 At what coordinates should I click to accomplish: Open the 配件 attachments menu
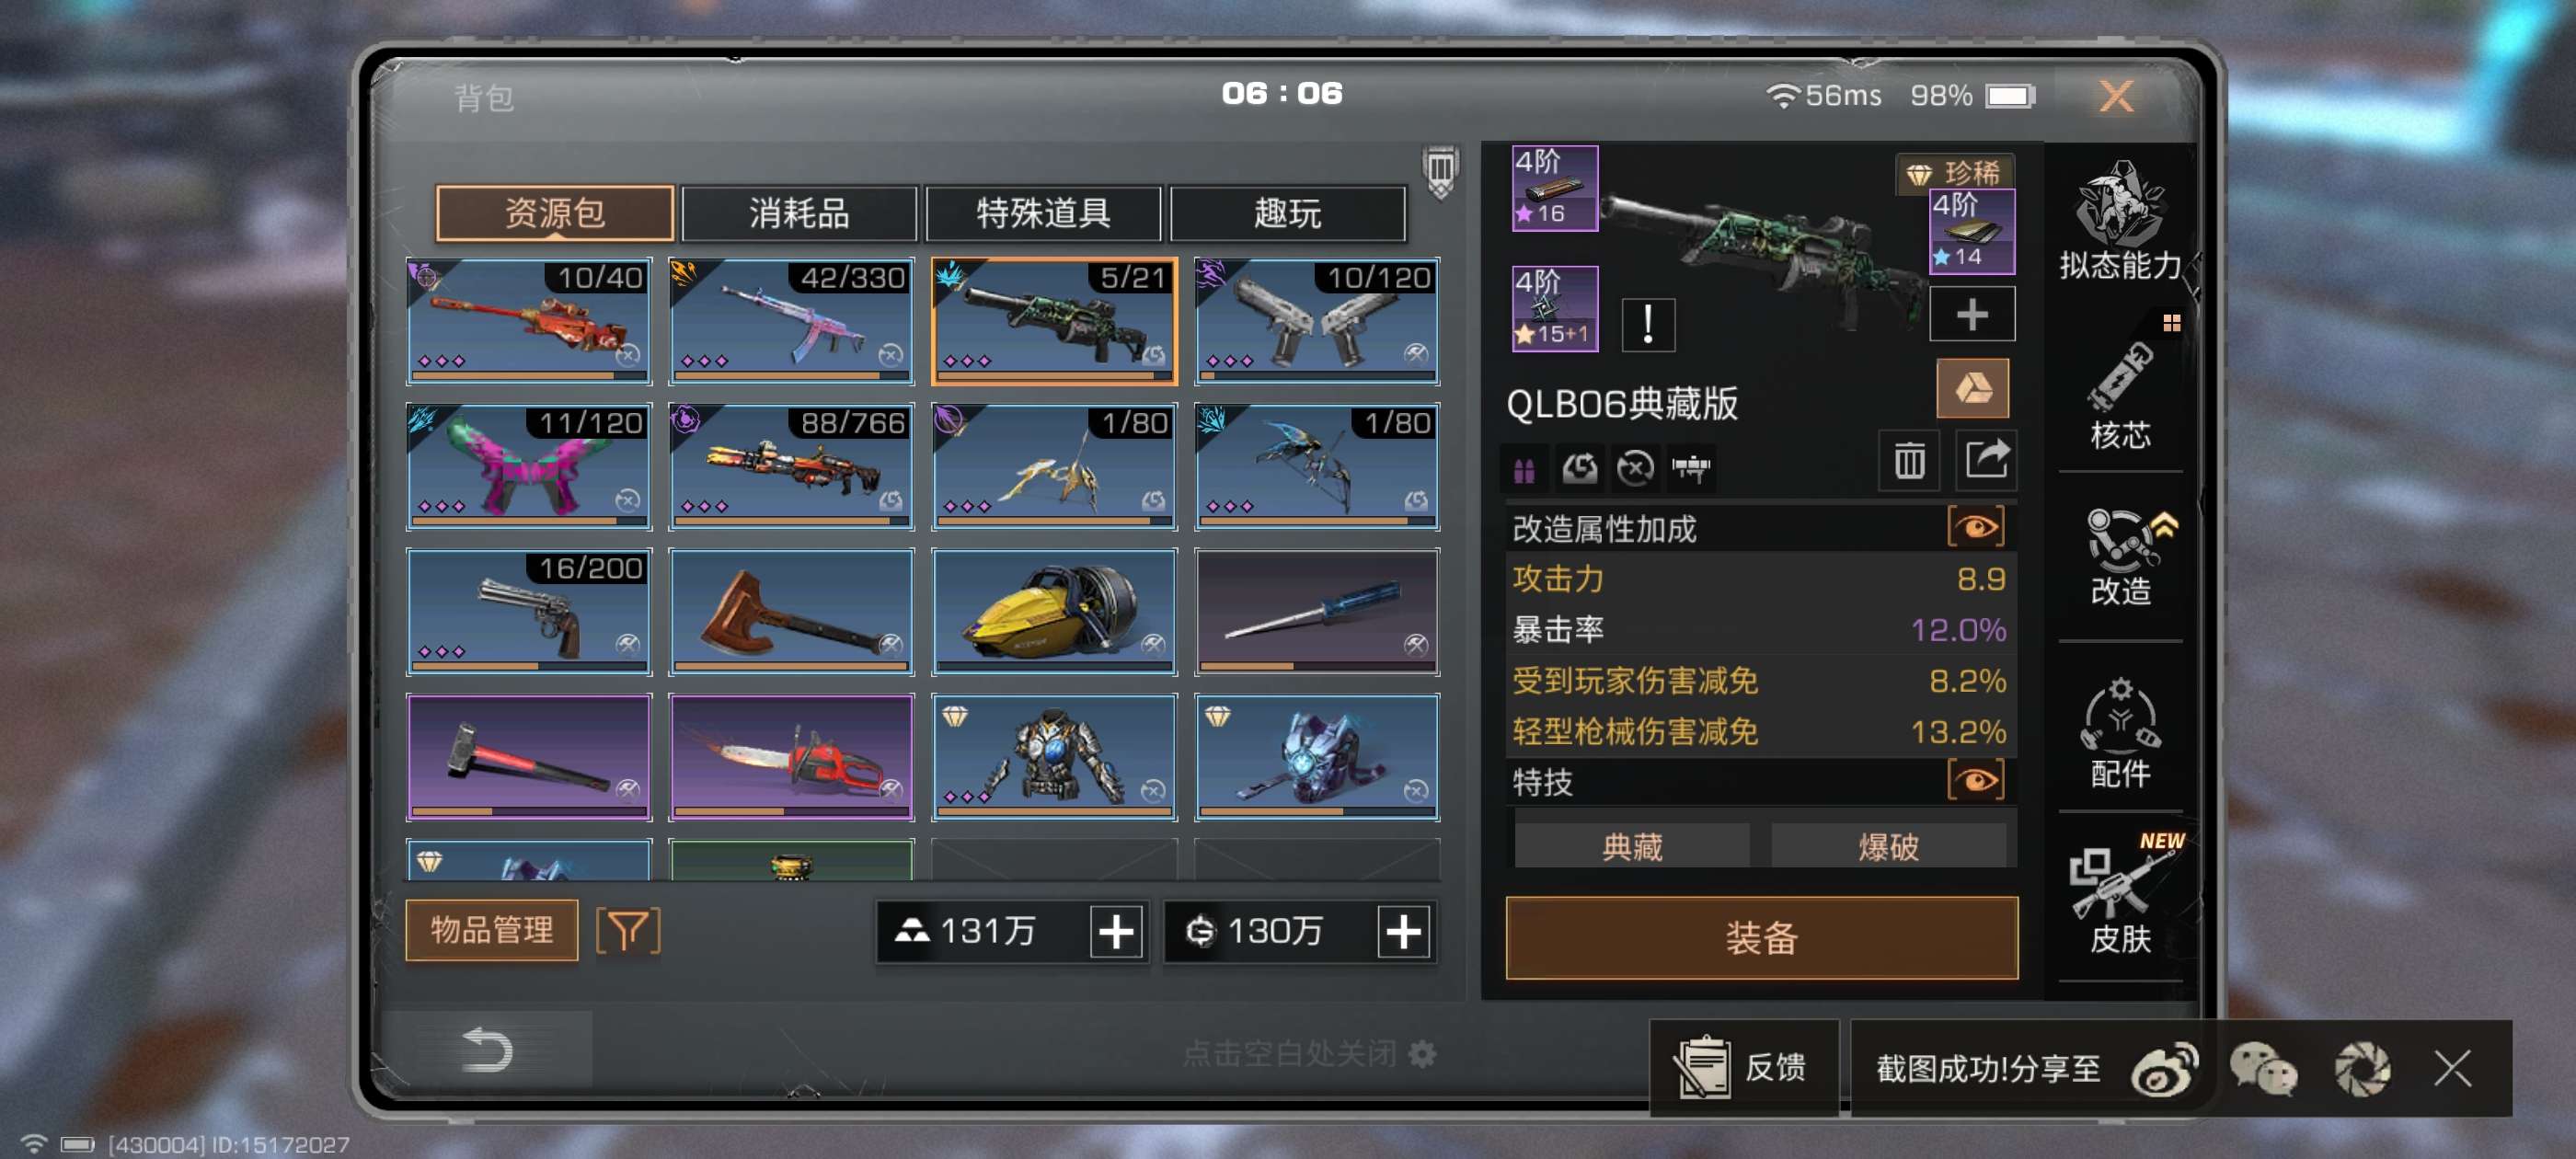point(2119,731)
